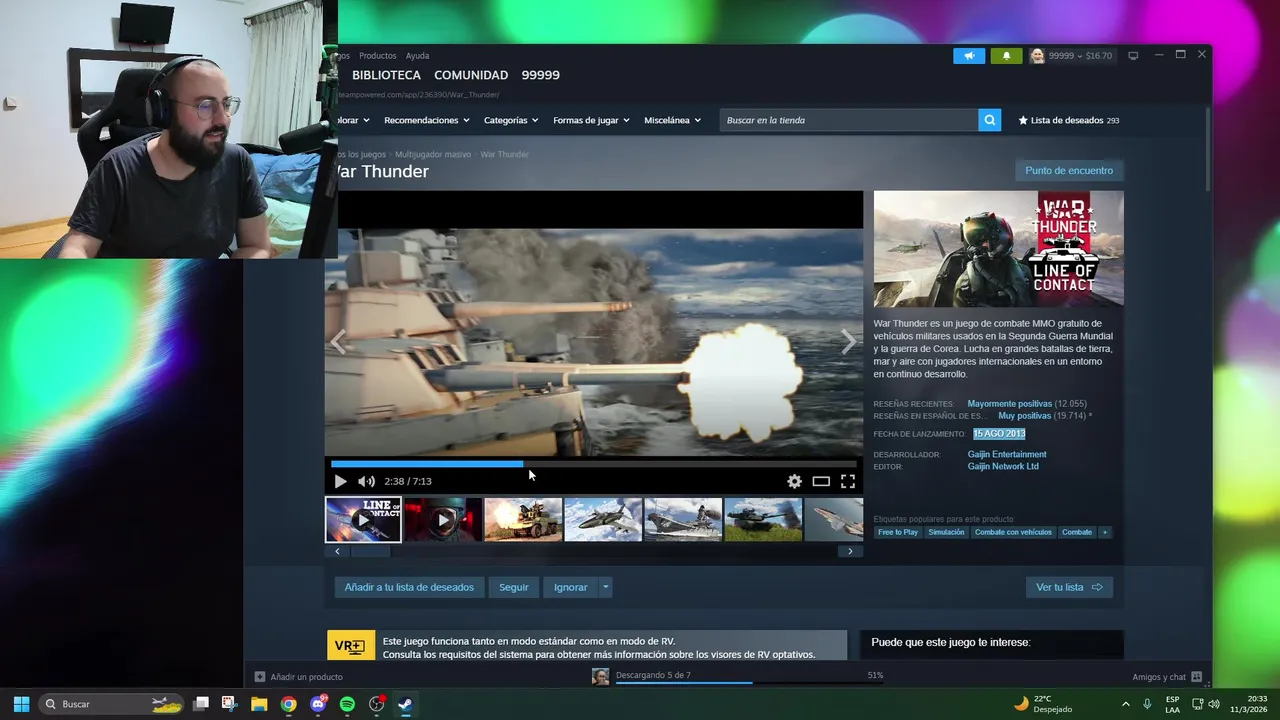The image size is (1280, 720).
Task: Select Combate con vehículos tag
Action: pyautogui.click(x=1013, y=532)
